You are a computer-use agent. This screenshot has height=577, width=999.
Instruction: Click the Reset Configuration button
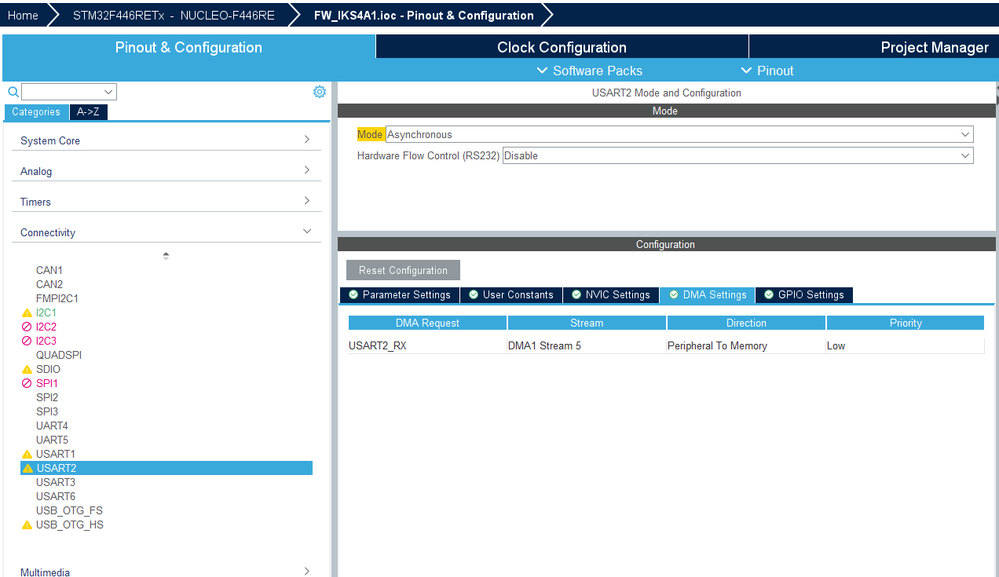coord(403,270)
